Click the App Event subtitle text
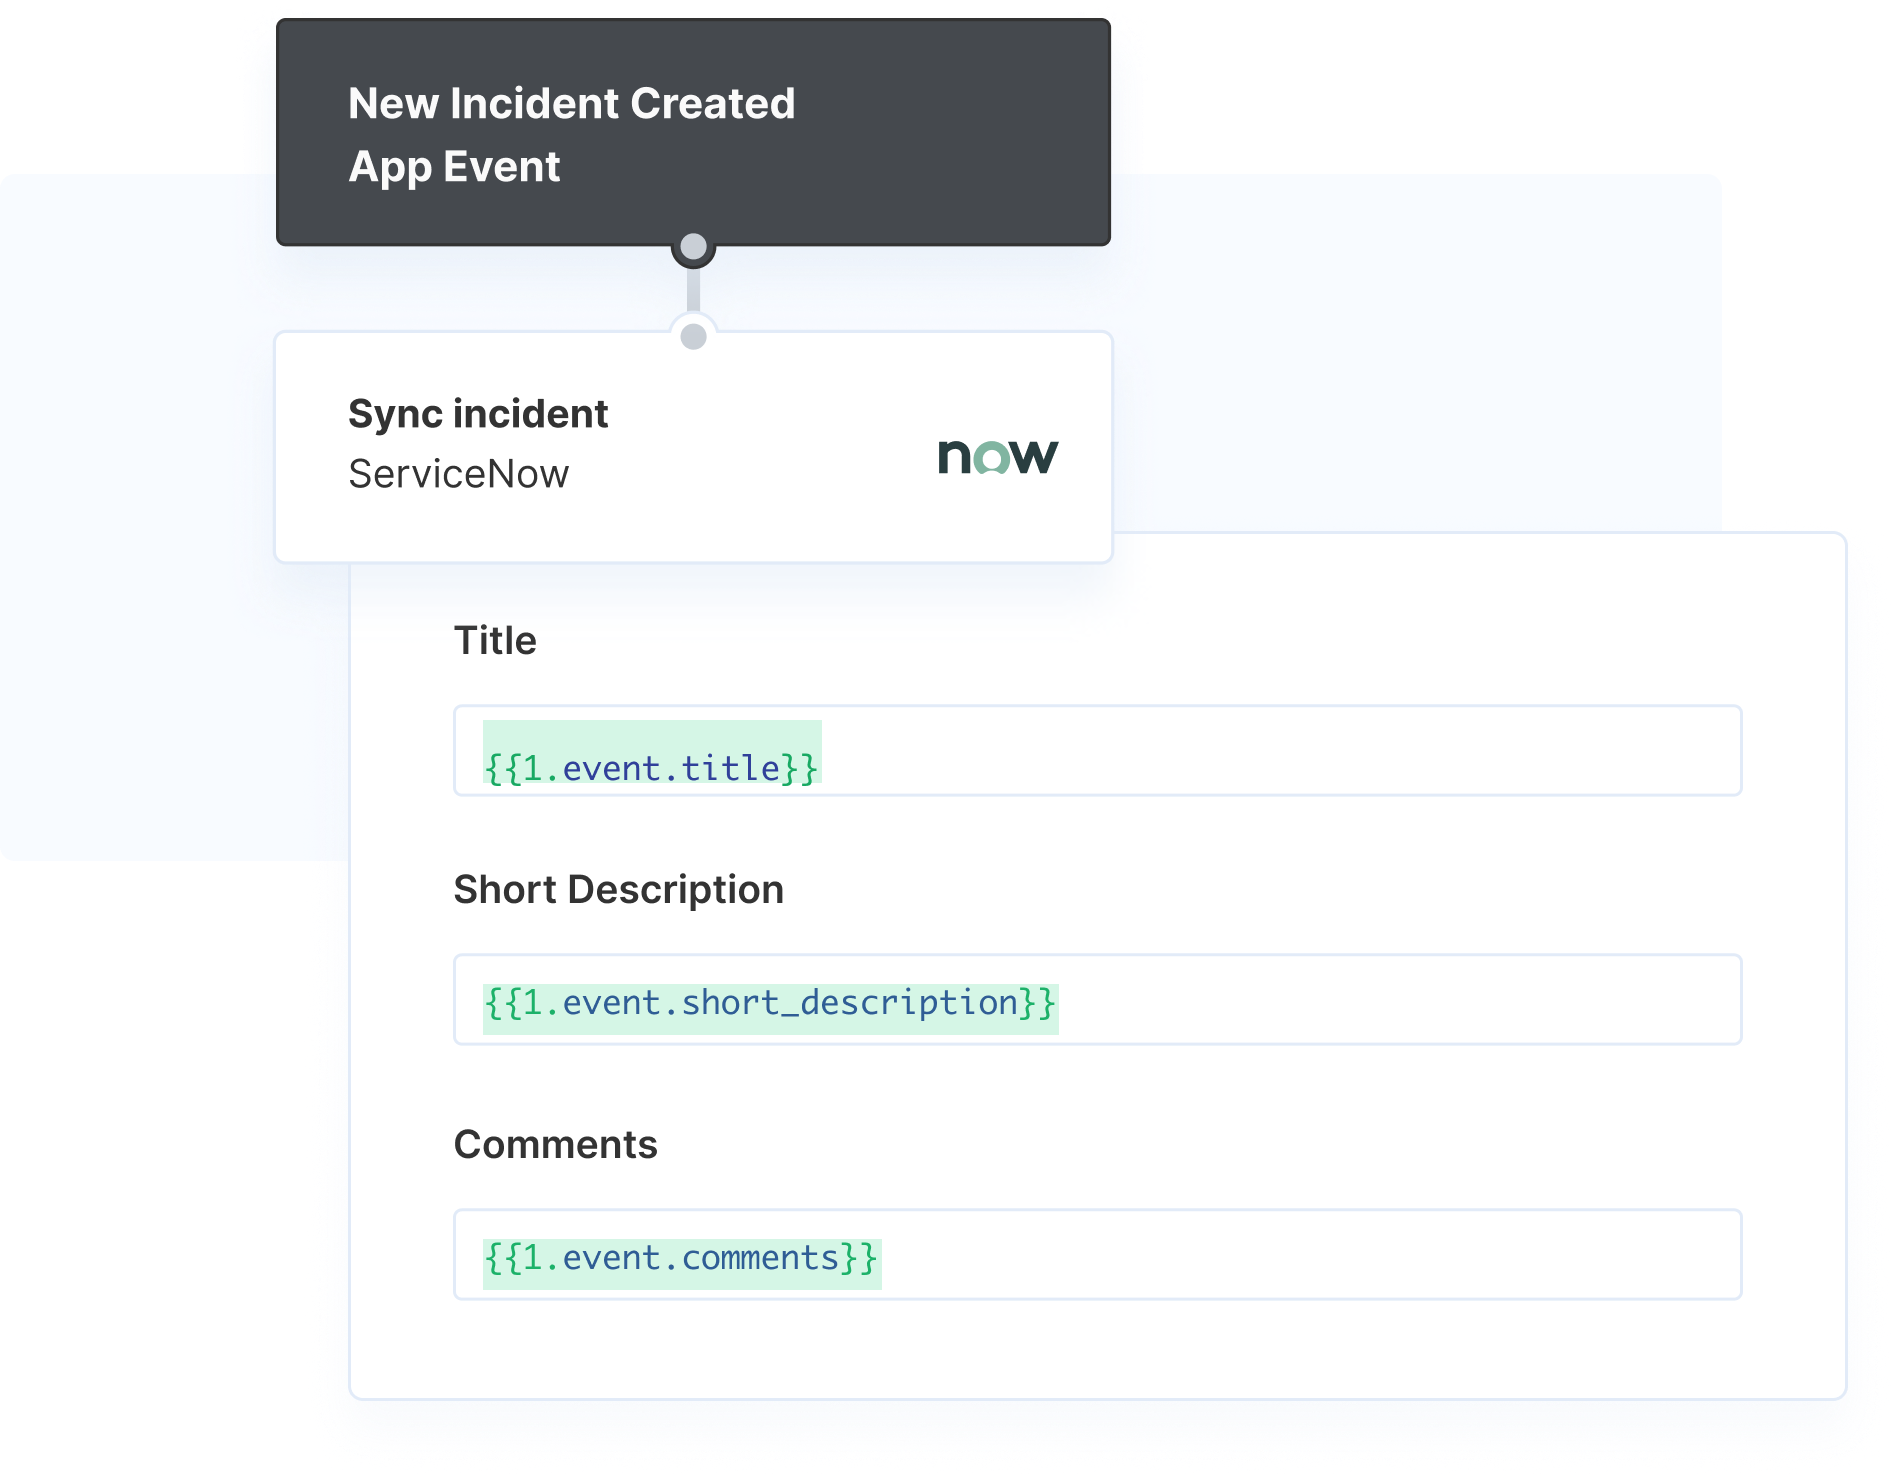1893x1475 pixels. point(453,166)
